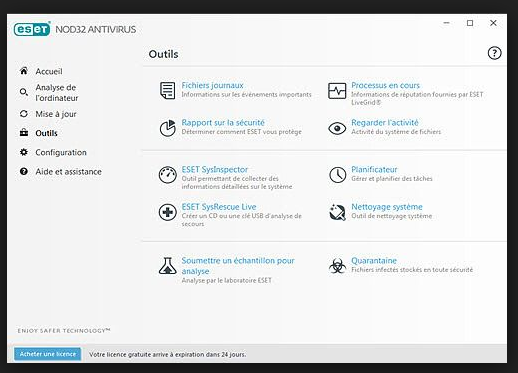Open the Fichiers journaux link
518x373 pixels.
pyautogui.click(x=212, y=85)
